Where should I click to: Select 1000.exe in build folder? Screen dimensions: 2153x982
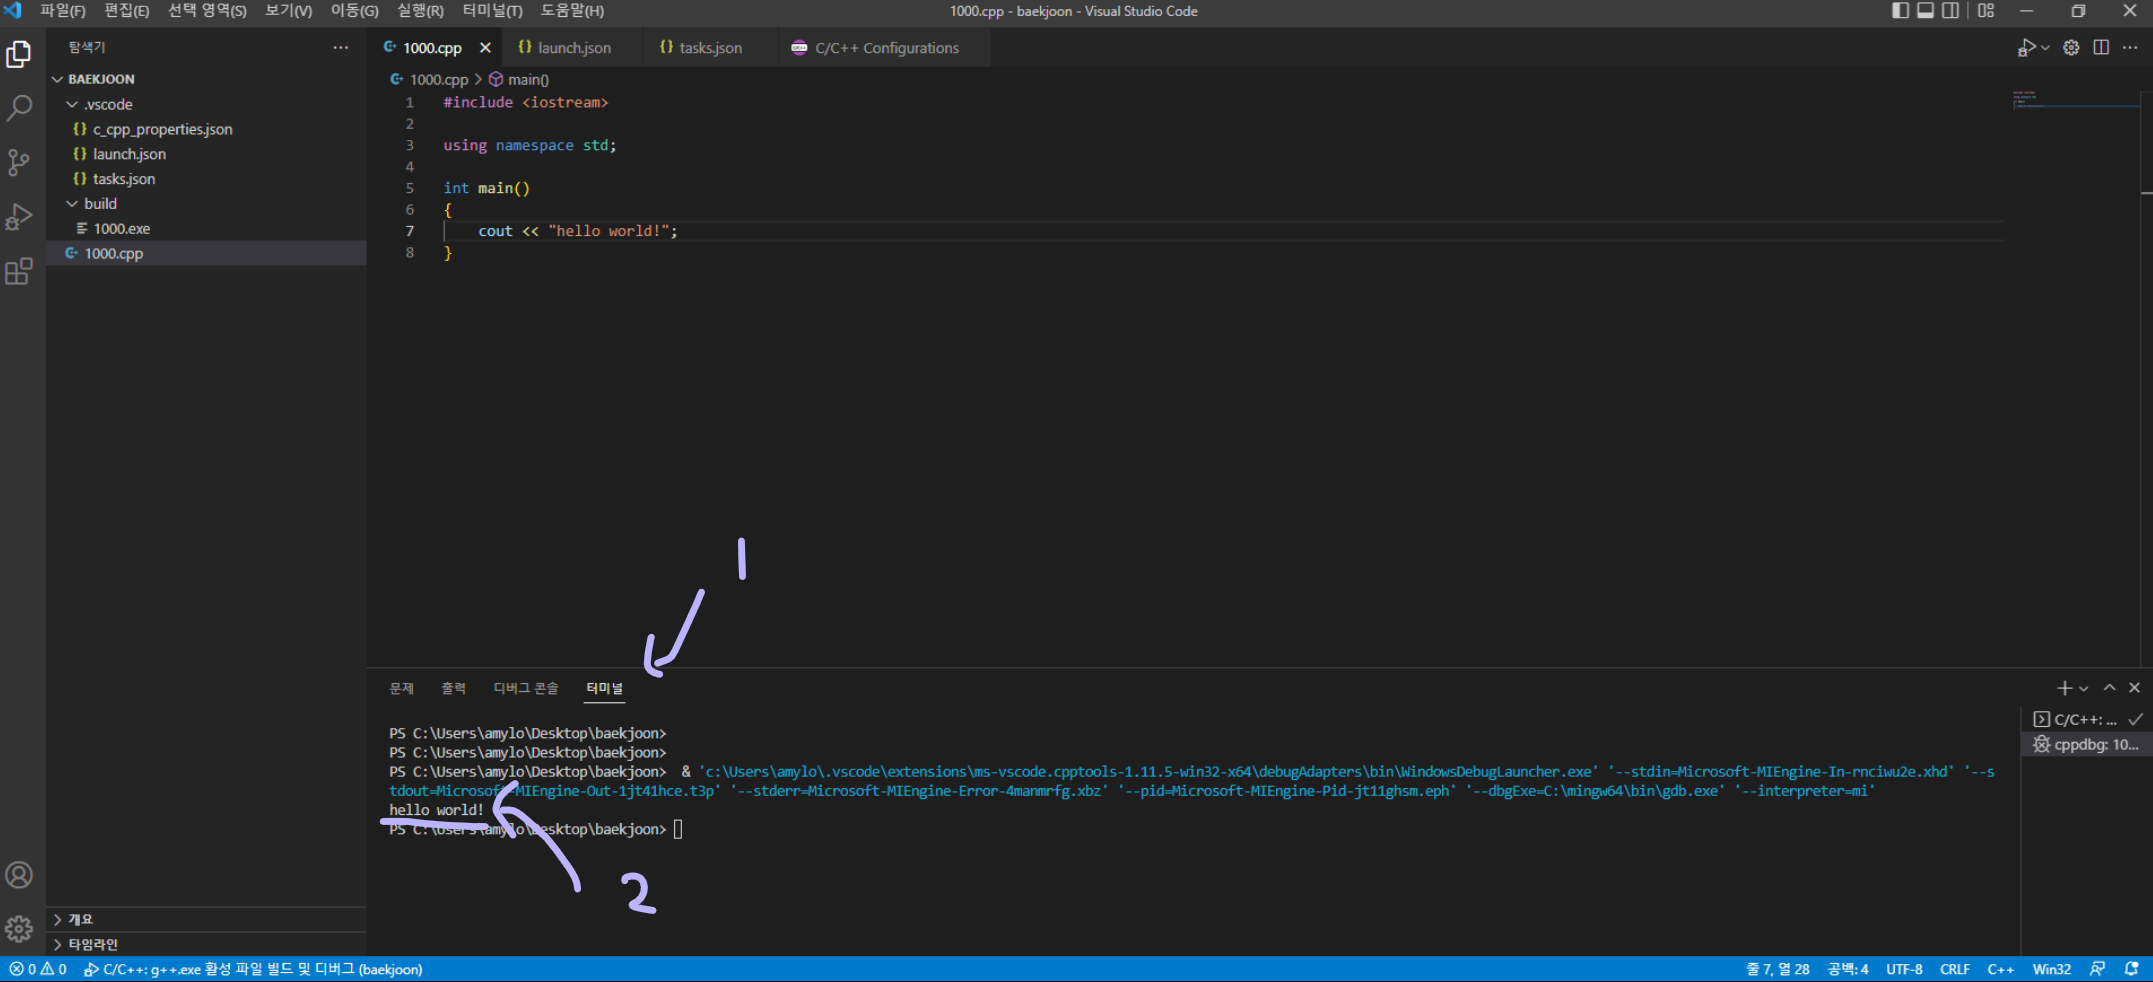click(206, 228)
